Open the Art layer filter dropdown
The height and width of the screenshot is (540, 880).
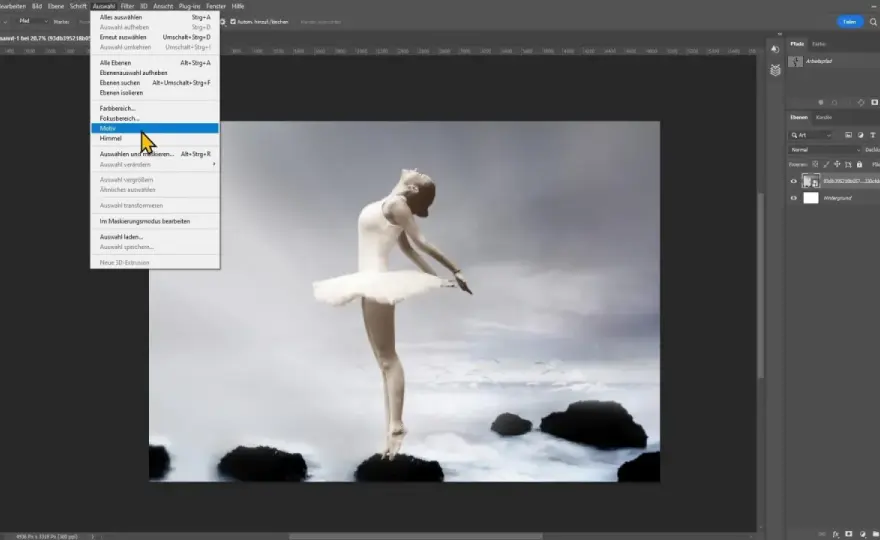(x=811, y=135)
